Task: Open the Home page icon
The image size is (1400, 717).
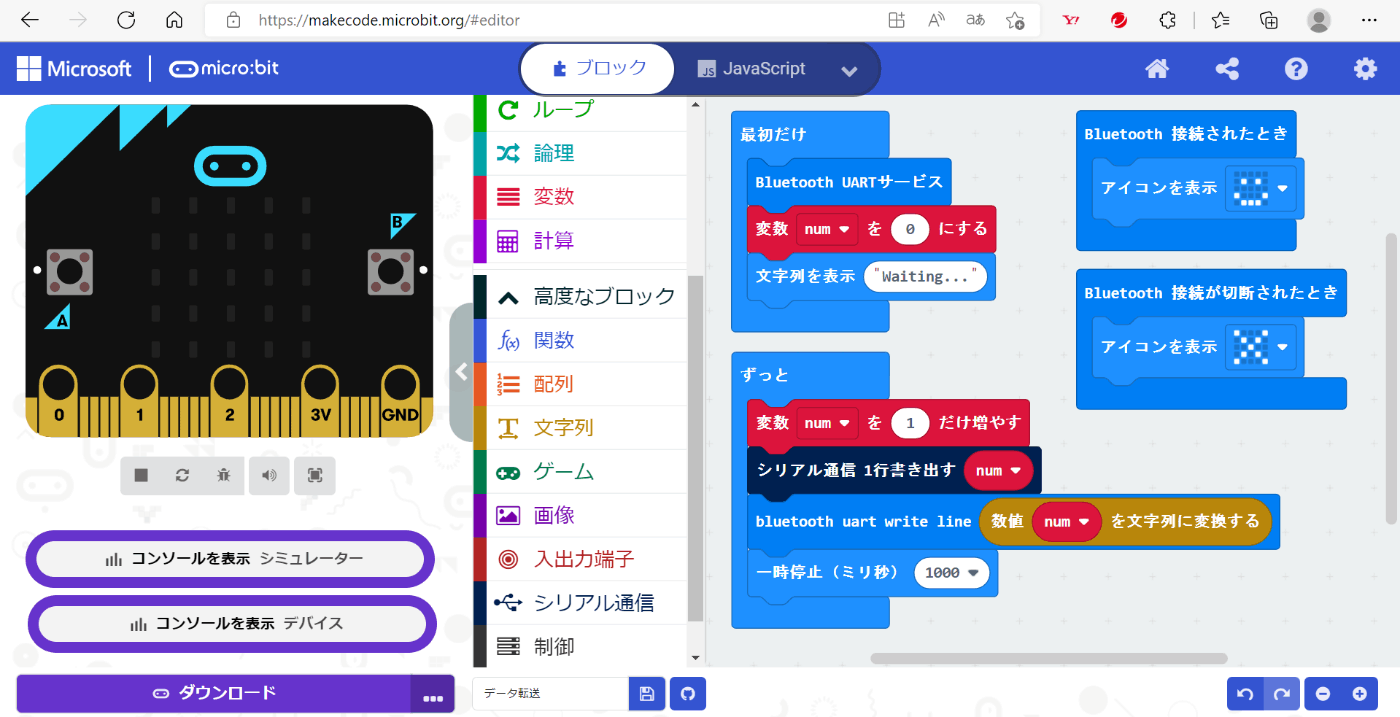Action: pyautogui.click(x=1157, y=69)
